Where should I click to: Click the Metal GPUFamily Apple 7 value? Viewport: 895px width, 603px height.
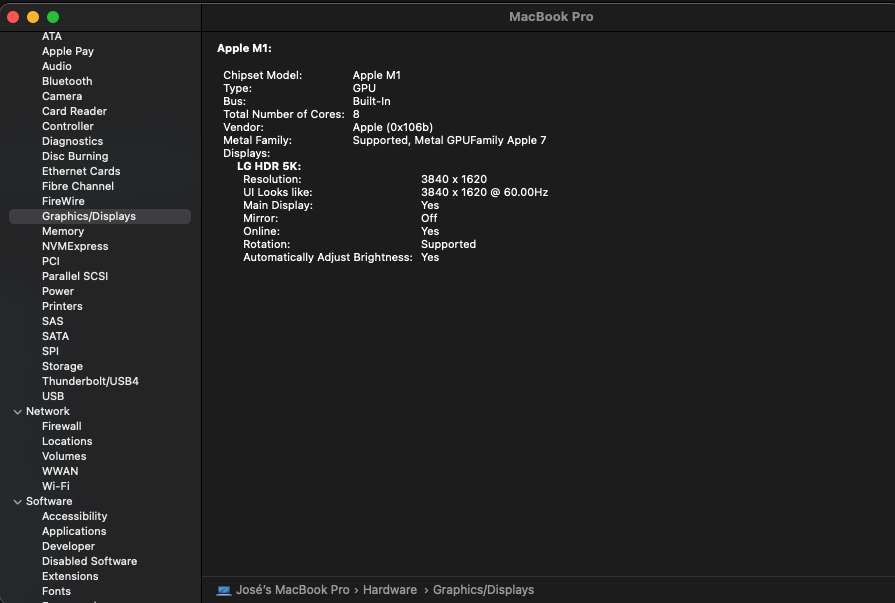coord(449,140)
